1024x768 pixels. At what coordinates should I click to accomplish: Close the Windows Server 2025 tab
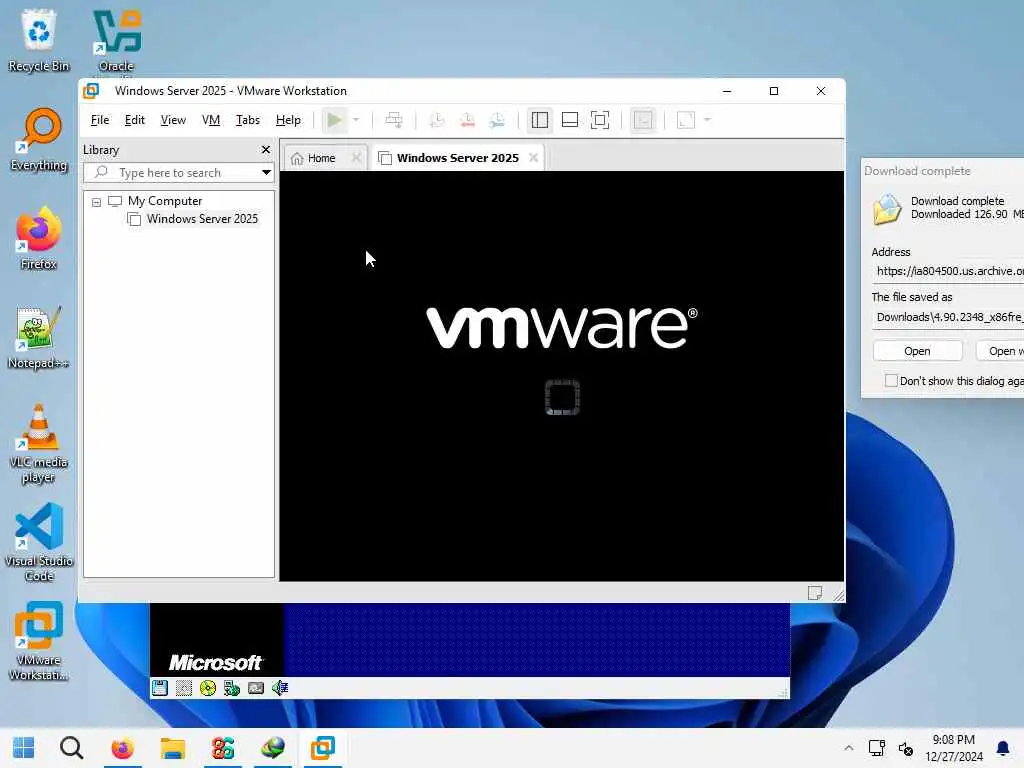[534, 157]
